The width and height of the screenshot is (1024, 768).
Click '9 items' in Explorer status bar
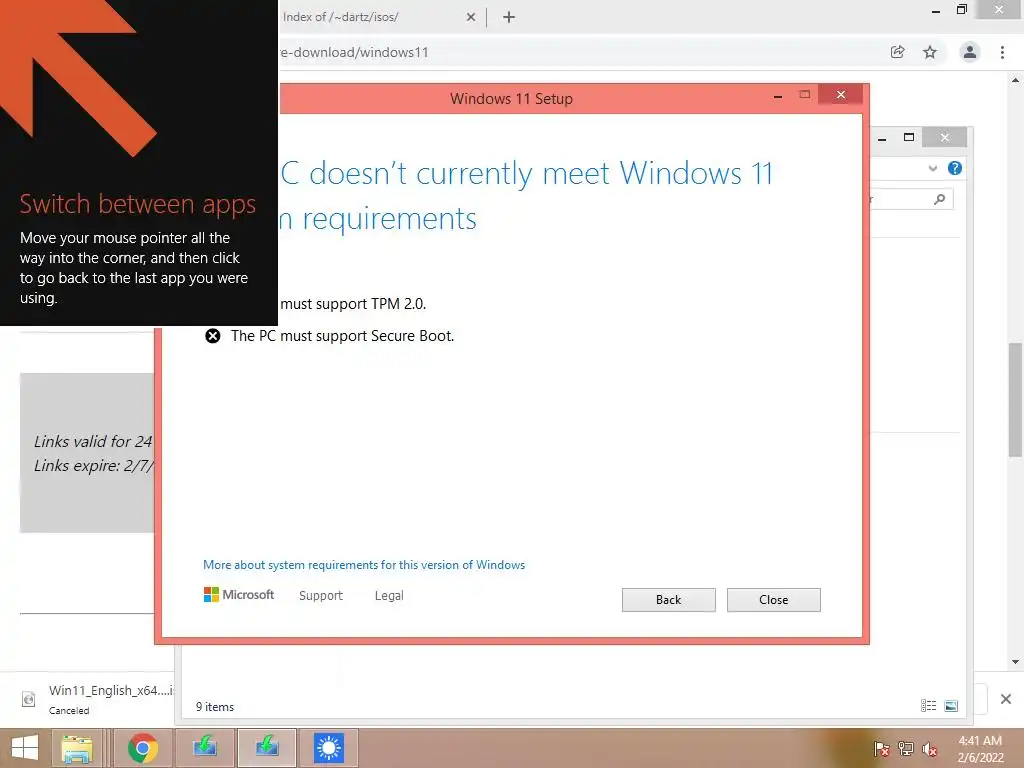tap(215, 707)
